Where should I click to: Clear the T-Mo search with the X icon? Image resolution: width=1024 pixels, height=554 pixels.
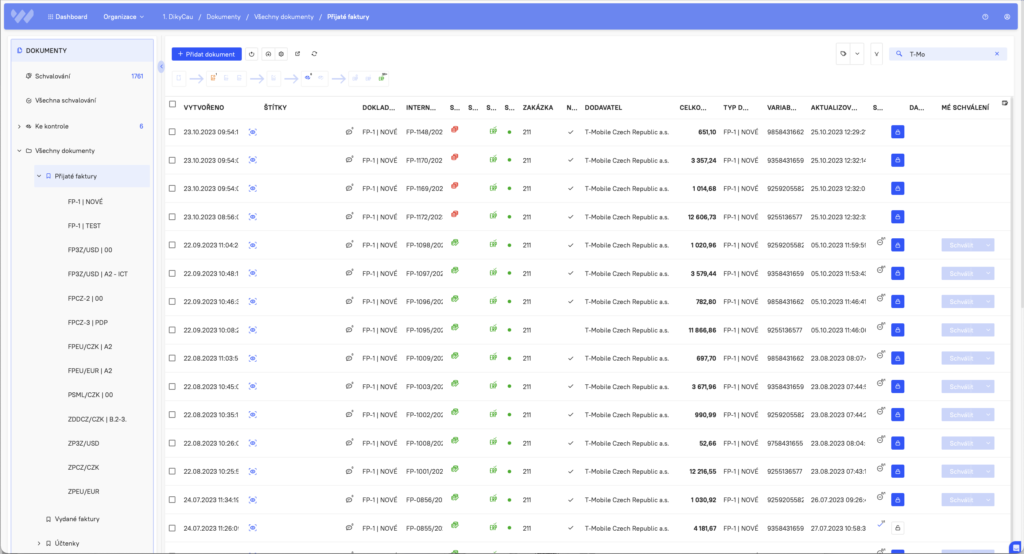[996, 54]
